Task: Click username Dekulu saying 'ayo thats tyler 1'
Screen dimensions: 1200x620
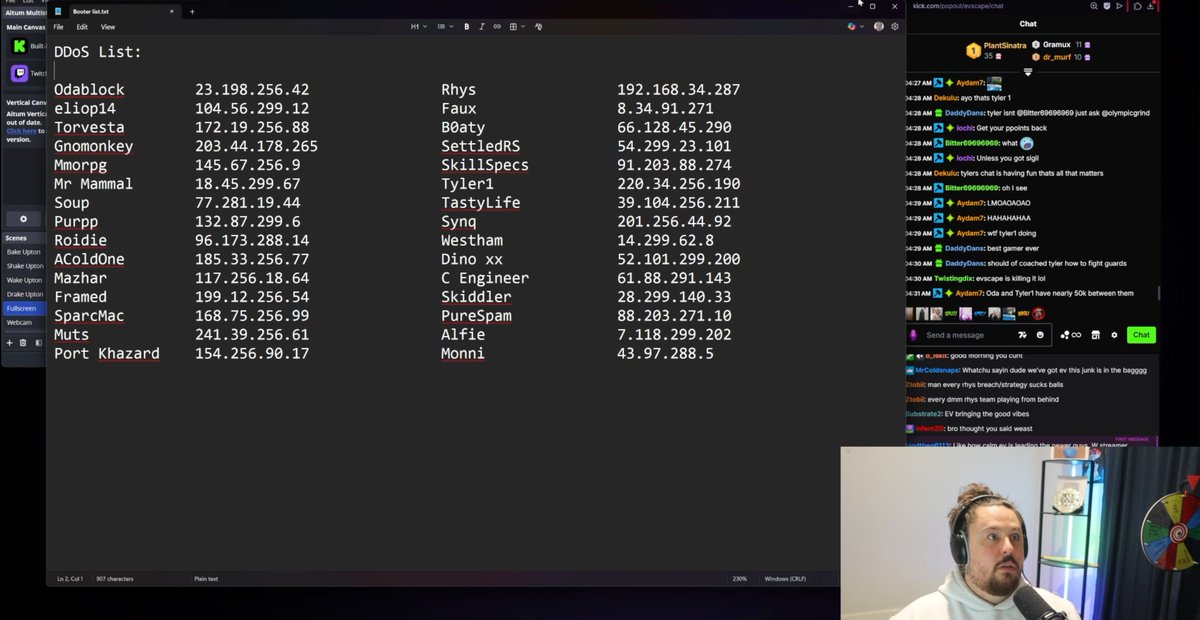Action: point(946,98)
